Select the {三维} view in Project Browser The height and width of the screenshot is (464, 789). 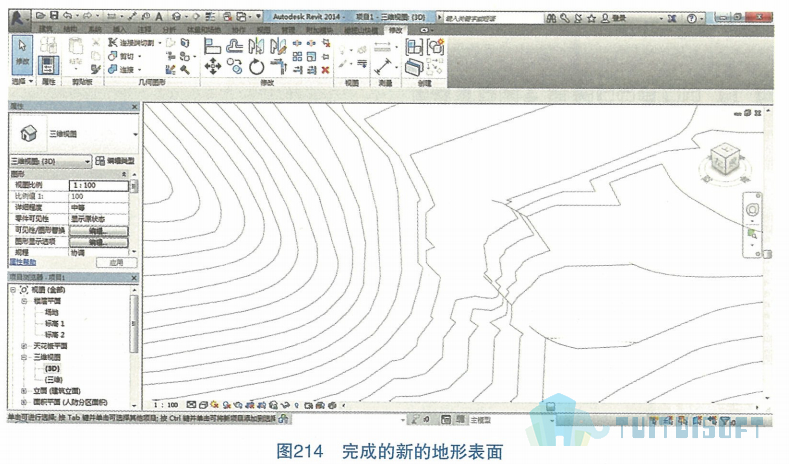tap(53, 379)
